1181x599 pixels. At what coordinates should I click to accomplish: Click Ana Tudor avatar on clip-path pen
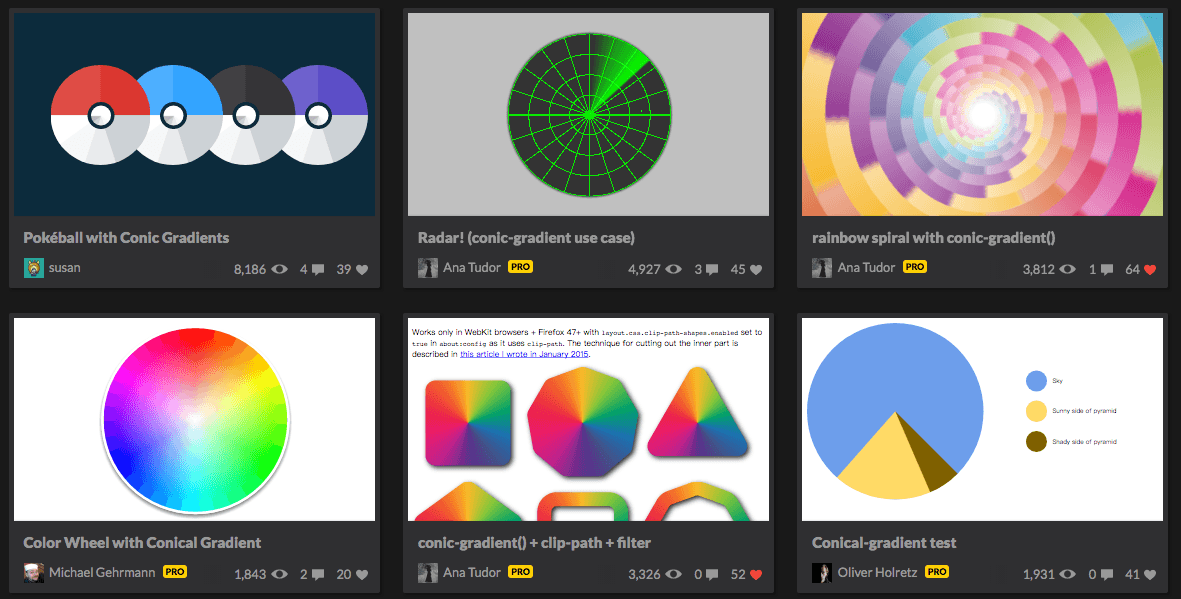click(428, 573)
